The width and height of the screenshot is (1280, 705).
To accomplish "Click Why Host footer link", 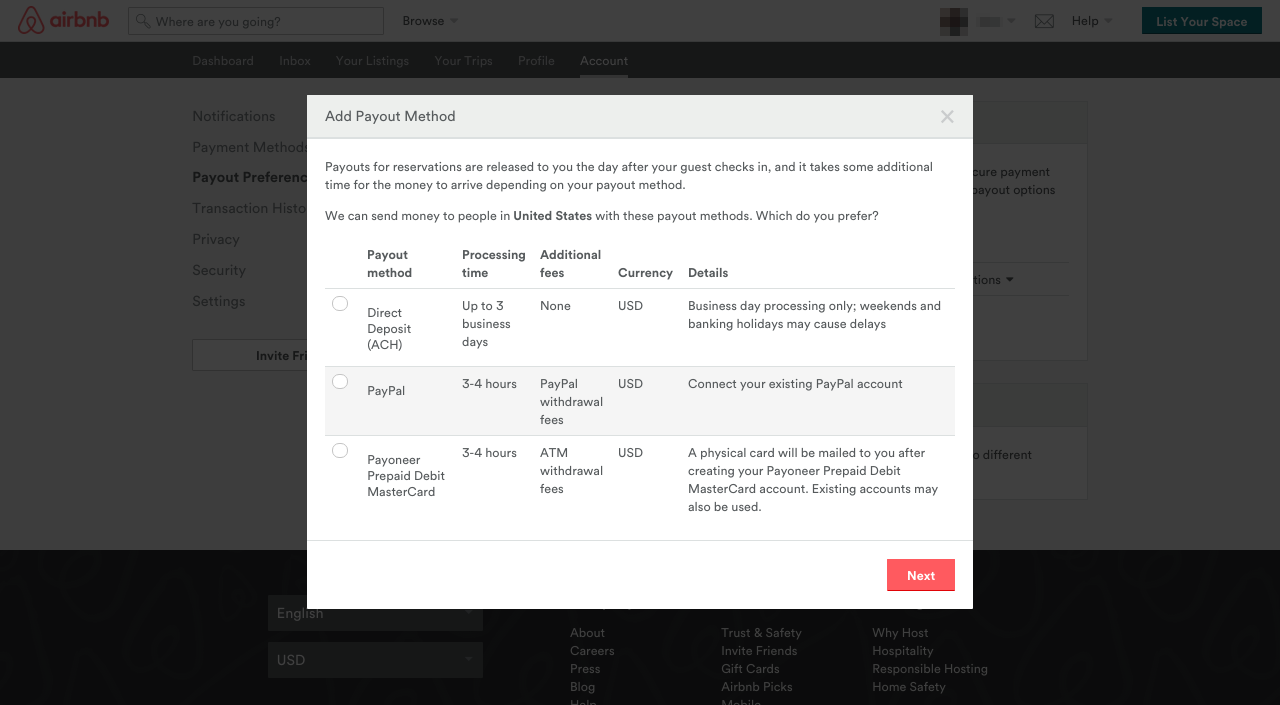I will pyautogui.click(x=900, y=633).
